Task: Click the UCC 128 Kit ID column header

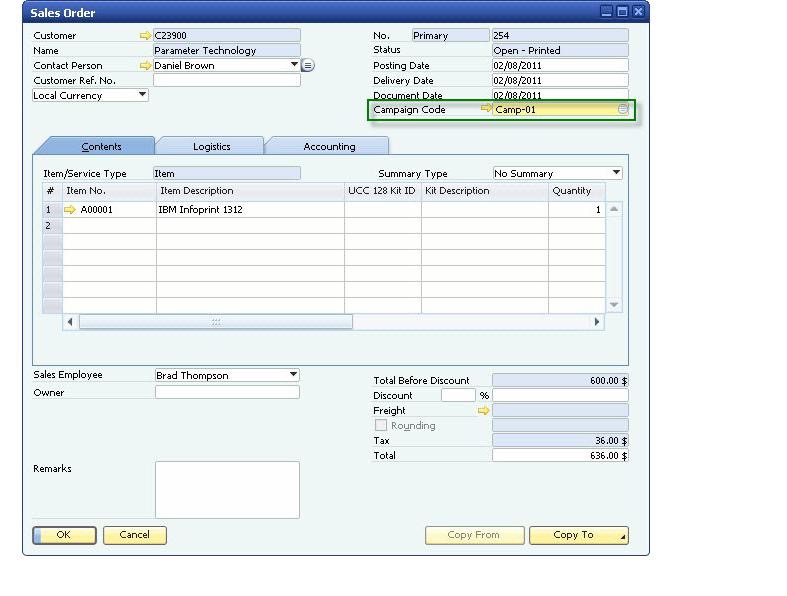Action: coord(382,191)
